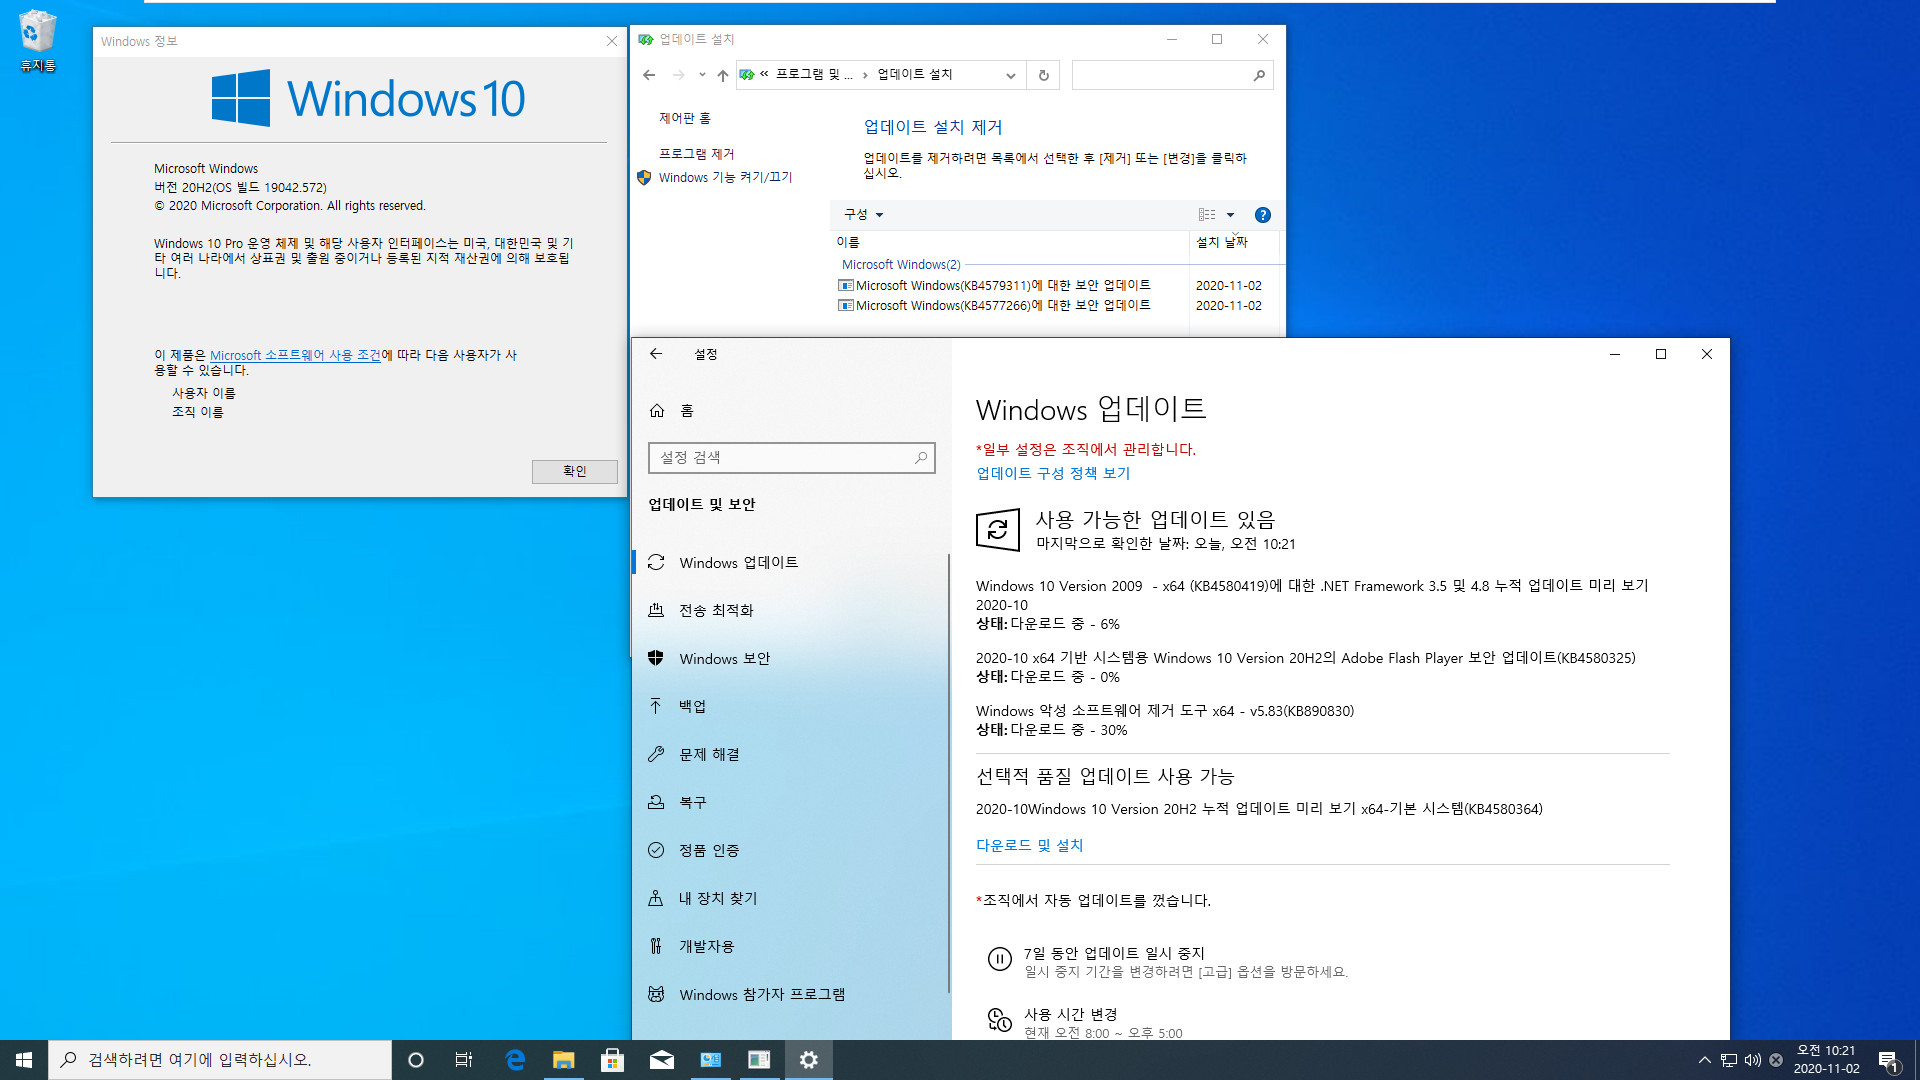
Task: Expand Microsoft Windows(2) update group
Action: 899,264
